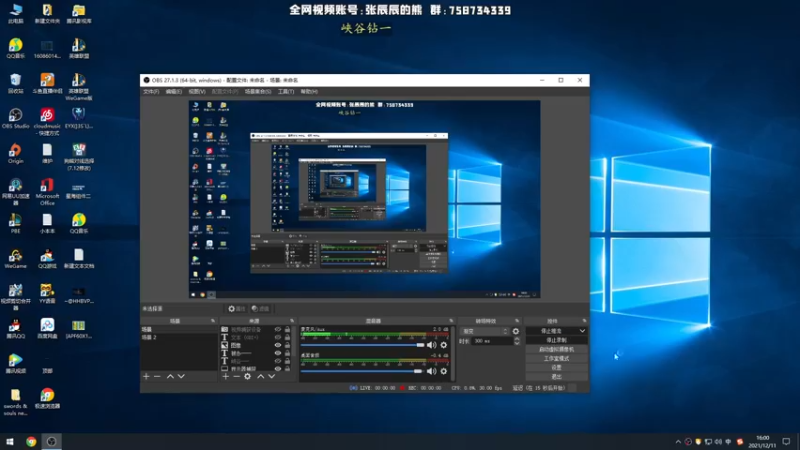800x450 pixels.
Task: Move the selected scene down
Action: click(181, 377)
